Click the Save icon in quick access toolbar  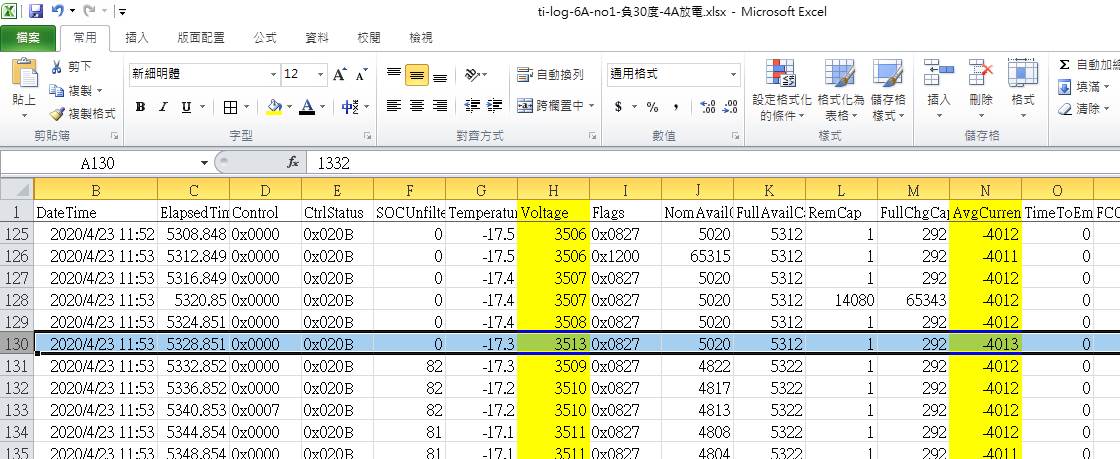pyautogui.click(x=35, y=11)
